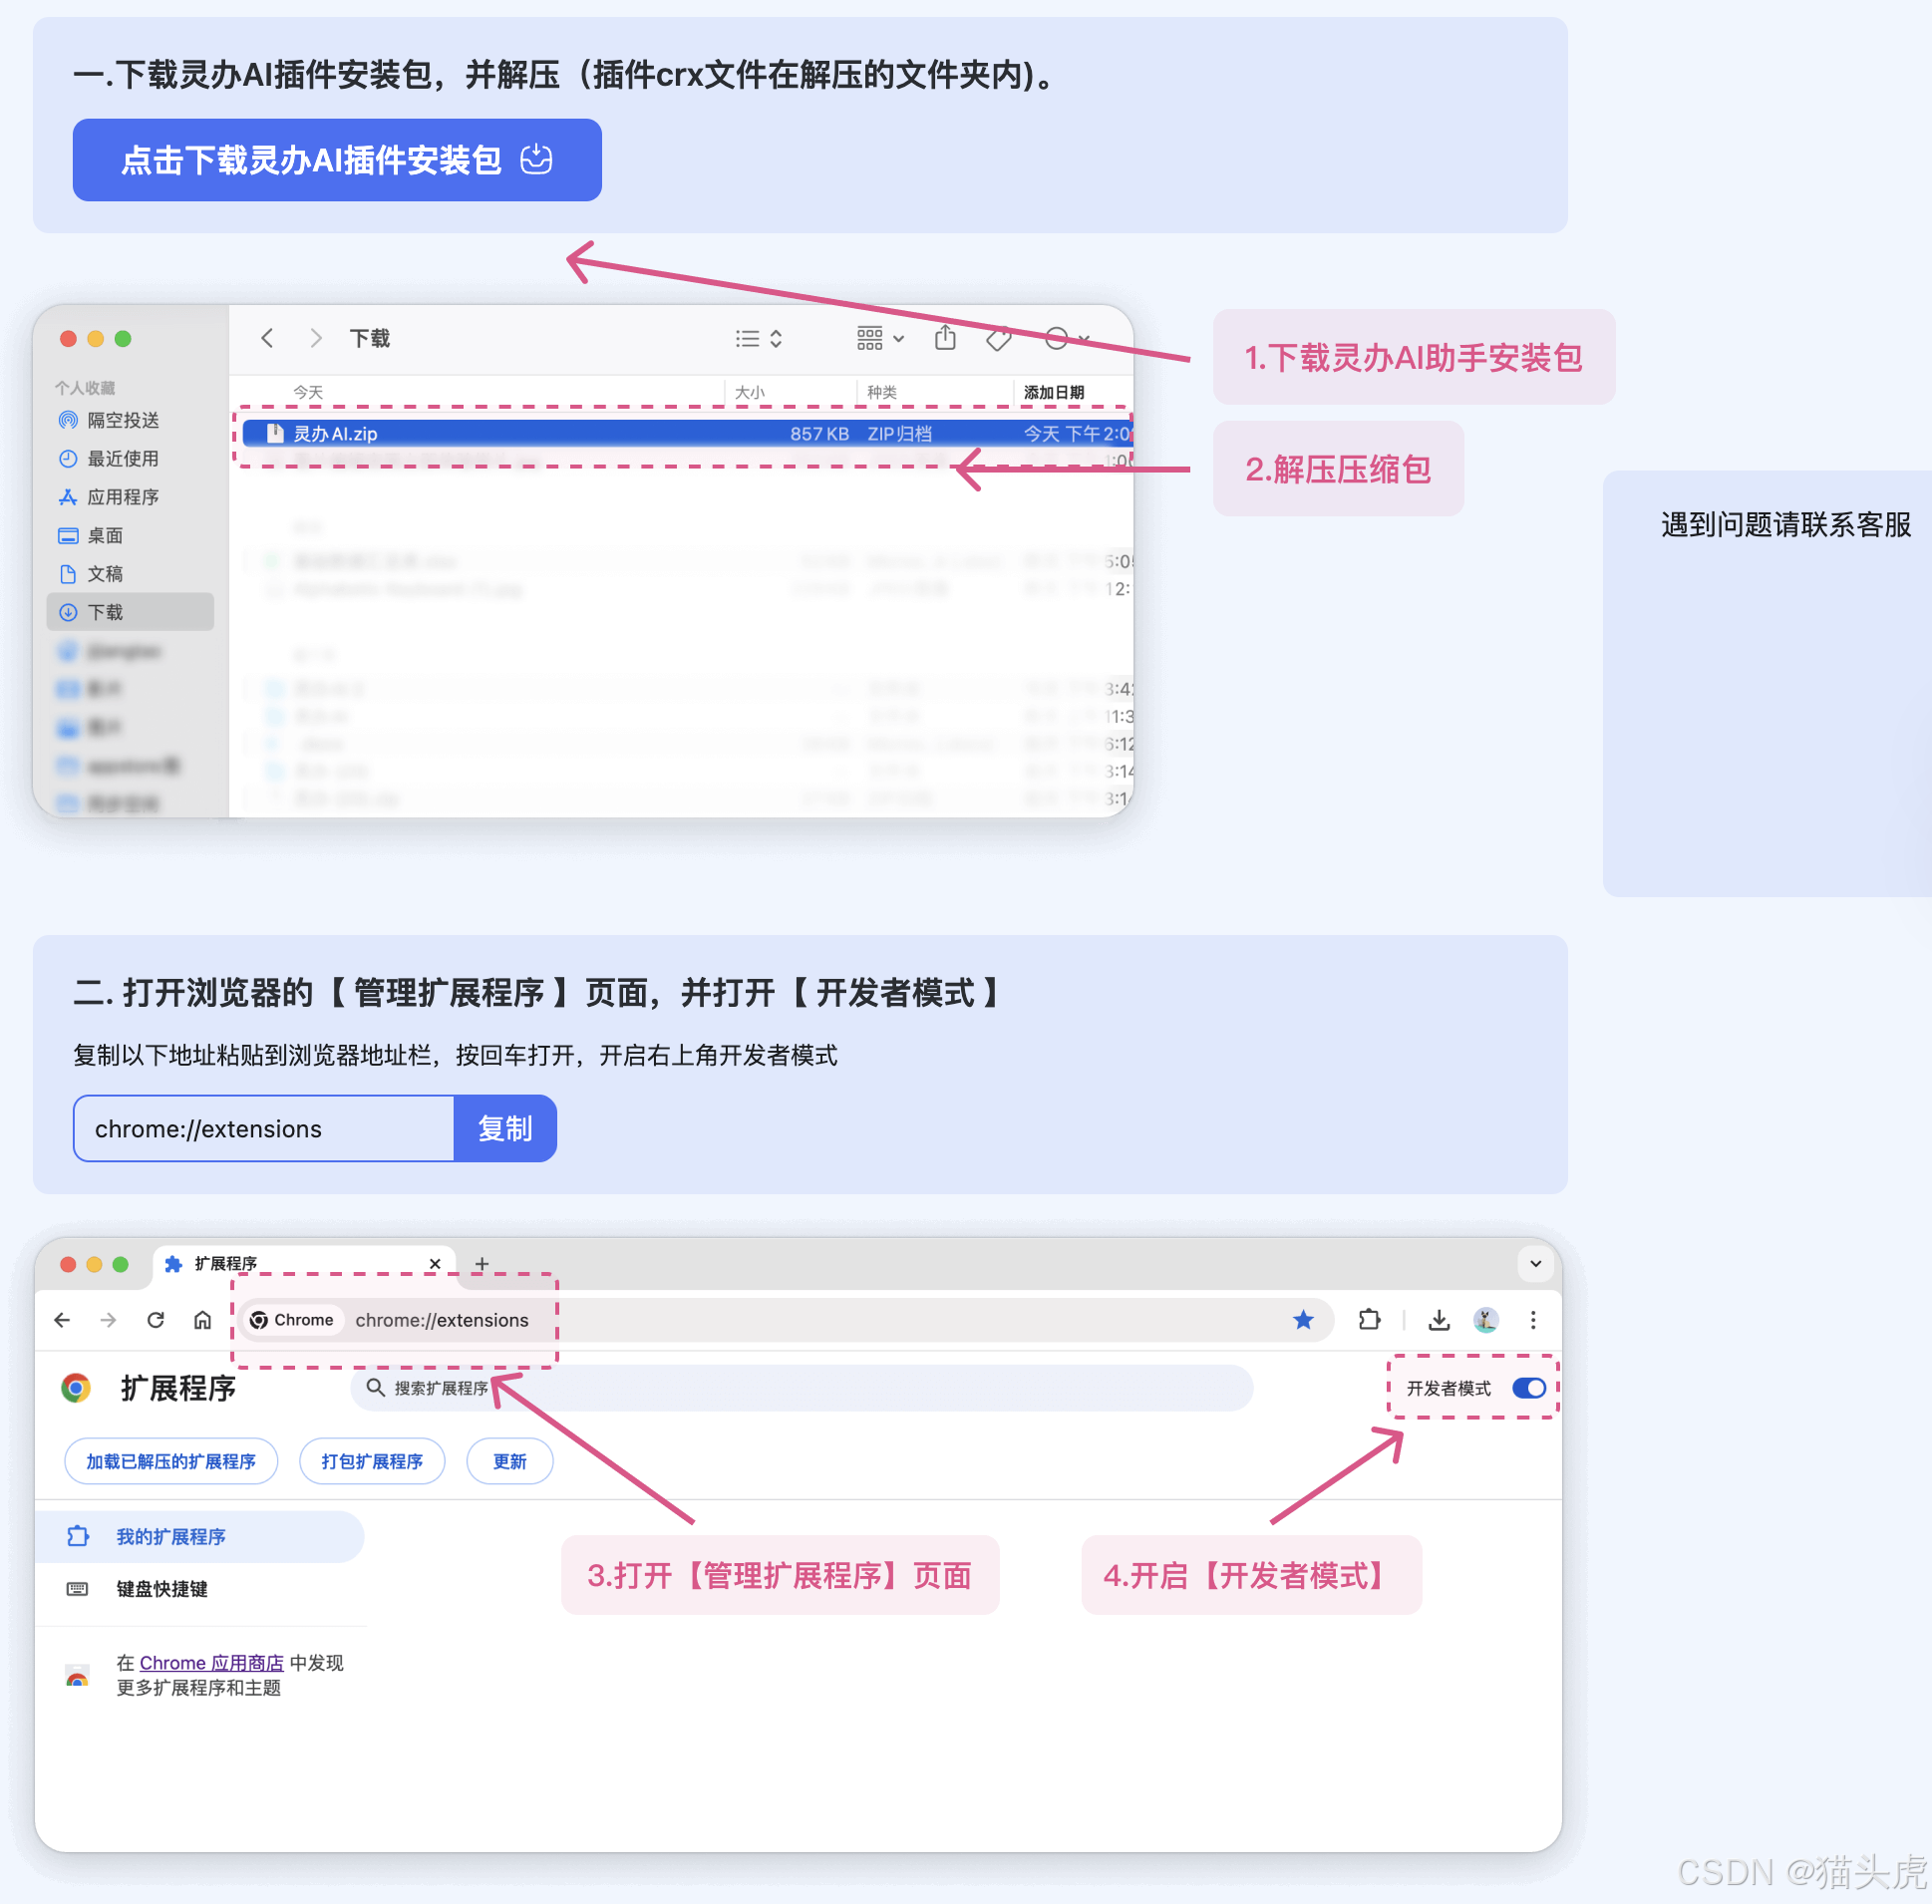Click the 更新 button
This screenshot has width=1932, height=1904.
click(x=510, y=1462)
